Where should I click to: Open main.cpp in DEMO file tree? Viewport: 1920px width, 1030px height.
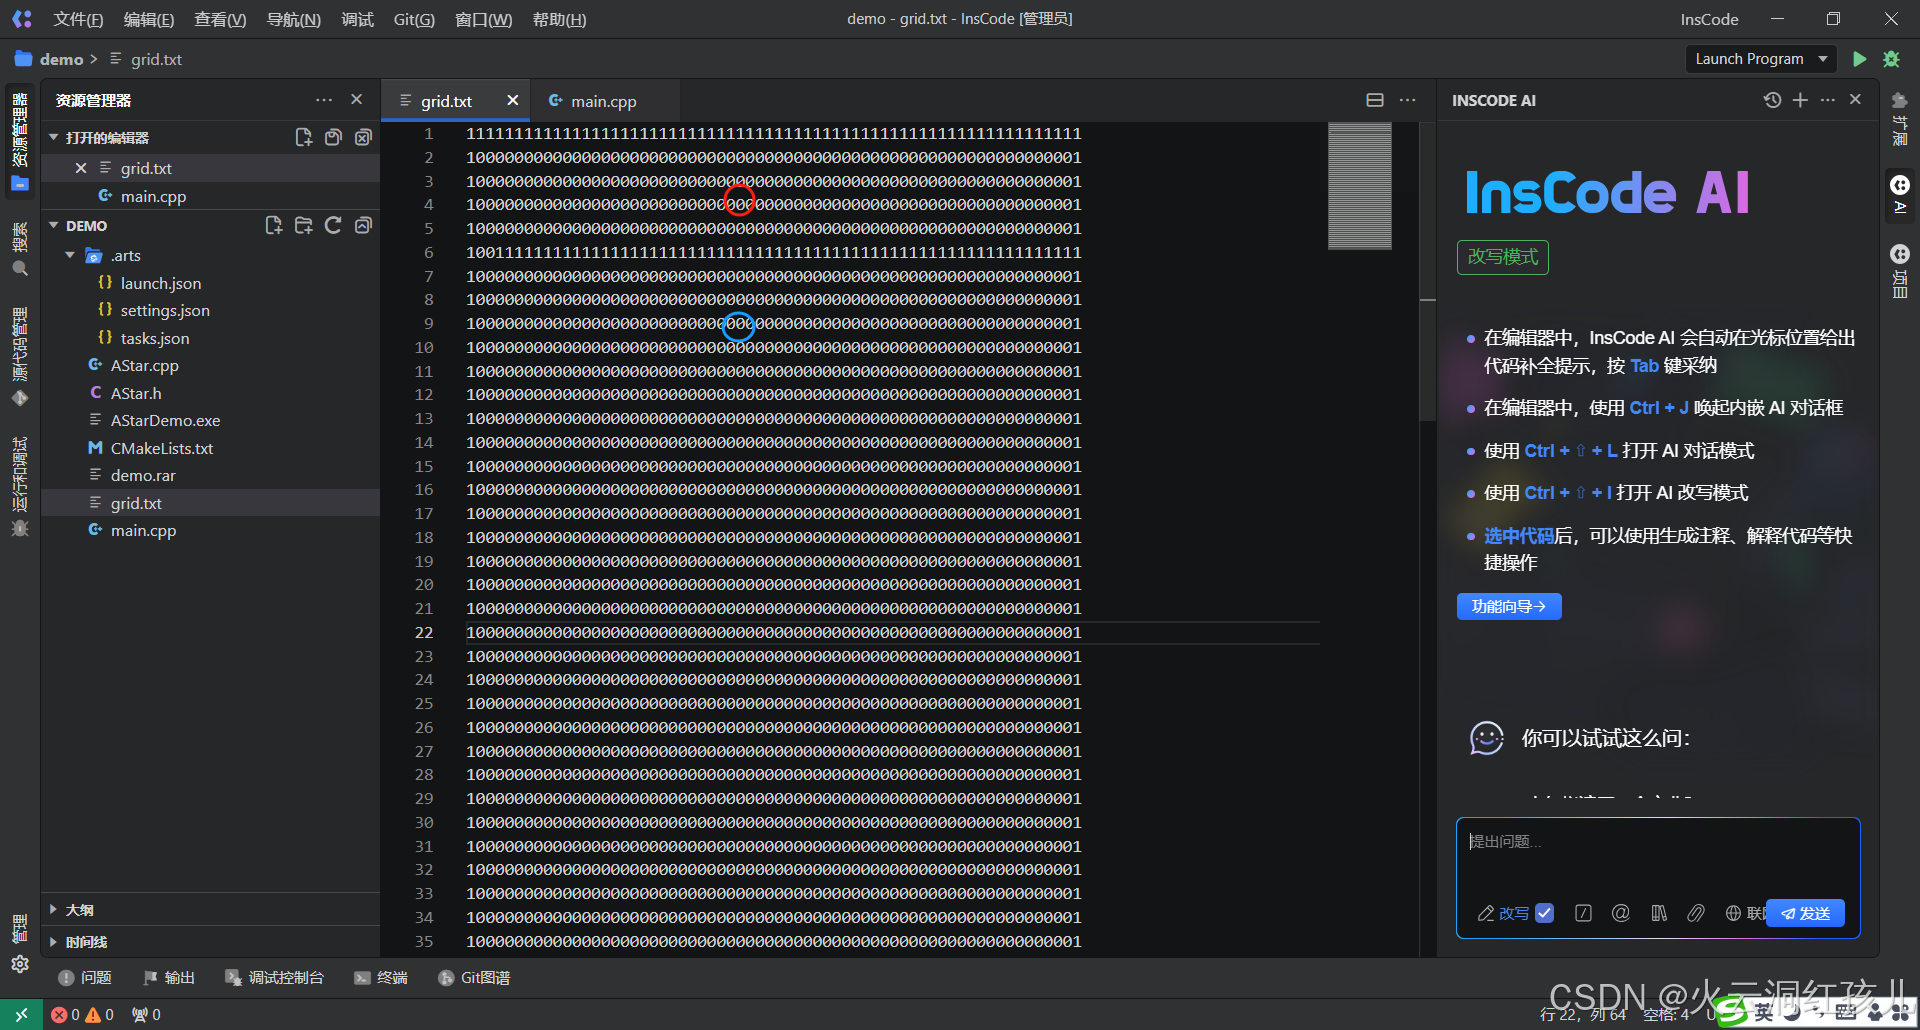click(x=143, y=530)
